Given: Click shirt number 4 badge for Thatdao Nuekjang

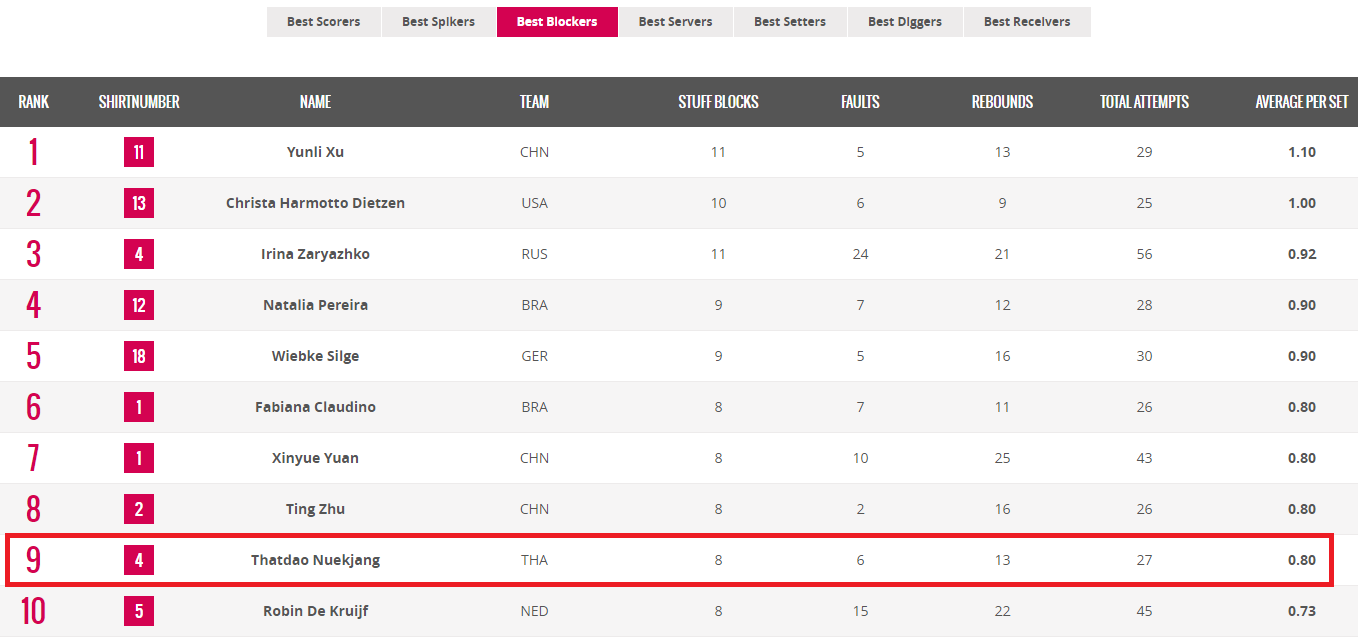Looking at the screenshot, I should [139, 560].
